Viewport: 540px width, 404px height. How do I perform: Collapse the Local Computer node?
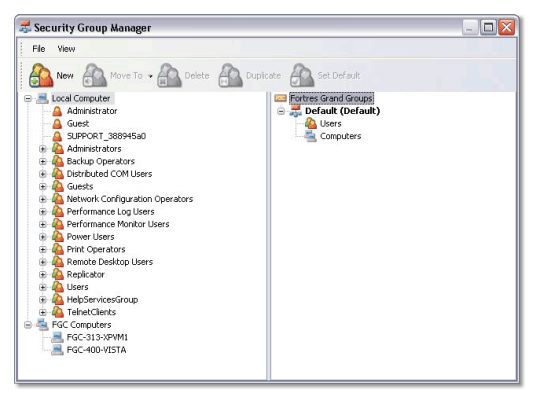tap(28, 99)
